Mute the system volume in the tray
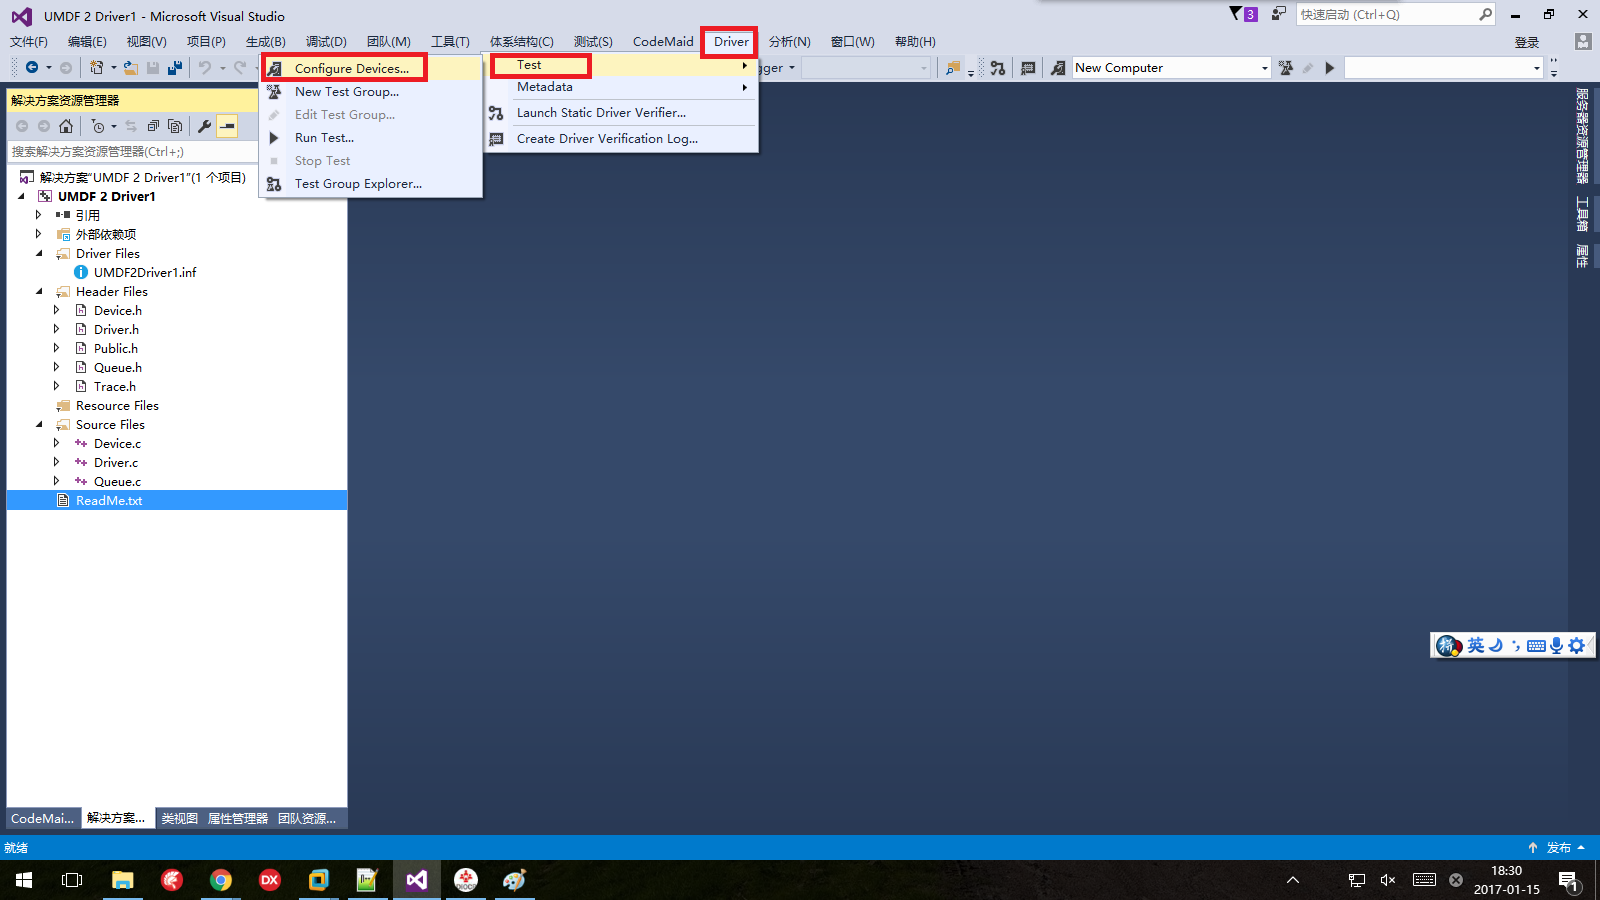This screenshot has width=1600, height=900. [1387, 880]
